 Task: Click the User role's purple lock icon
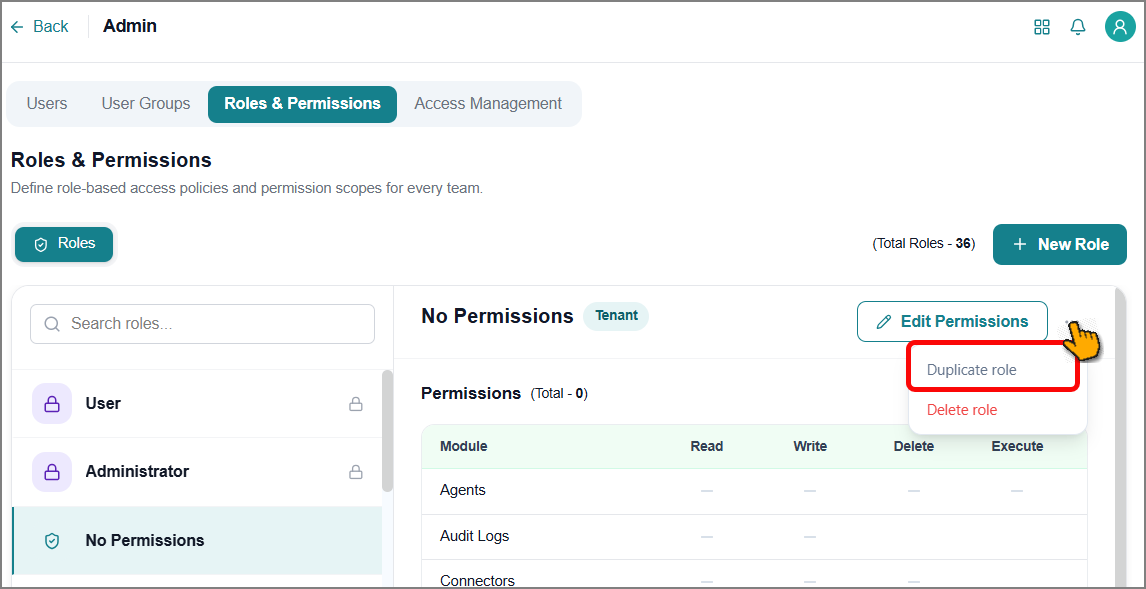(x=52, y=403)
